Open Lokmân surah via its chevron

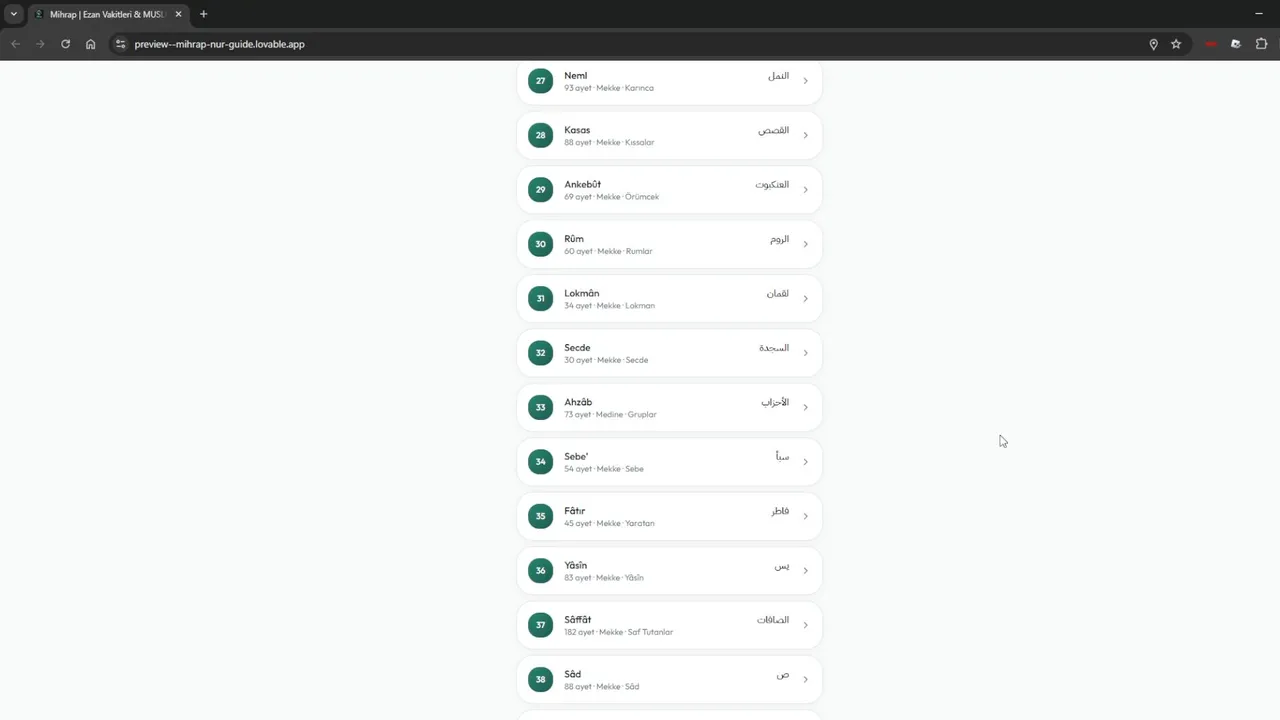point(805,299)
